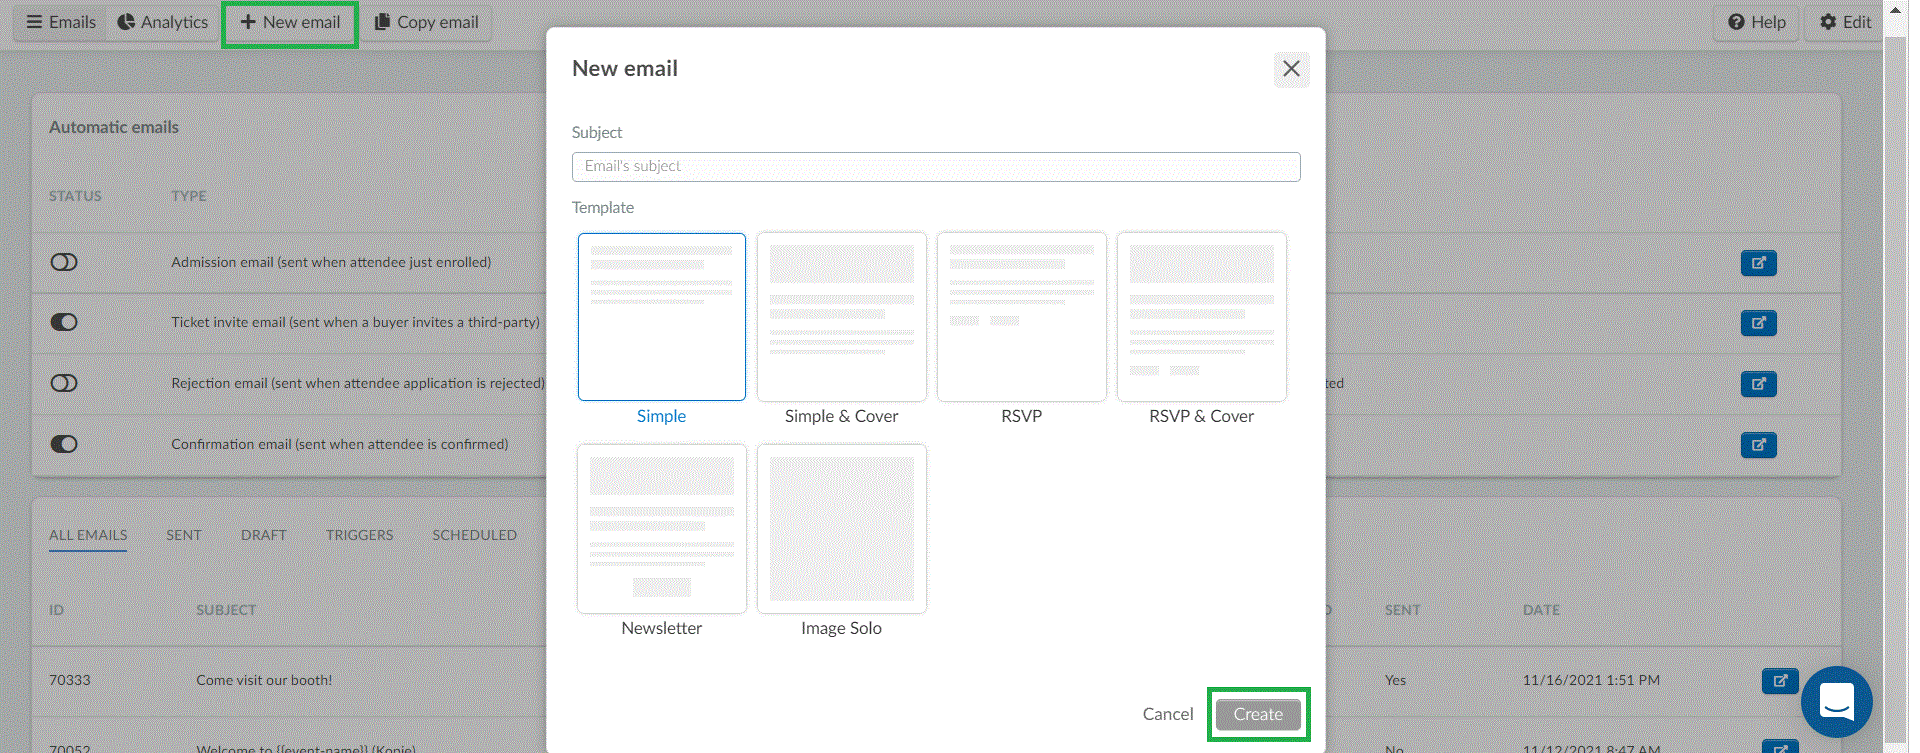This screenshot has width=1920, height=753.
Task: Click Cancel in the New email dialog
Action: pyautogui.click(x=1168, y=714)
